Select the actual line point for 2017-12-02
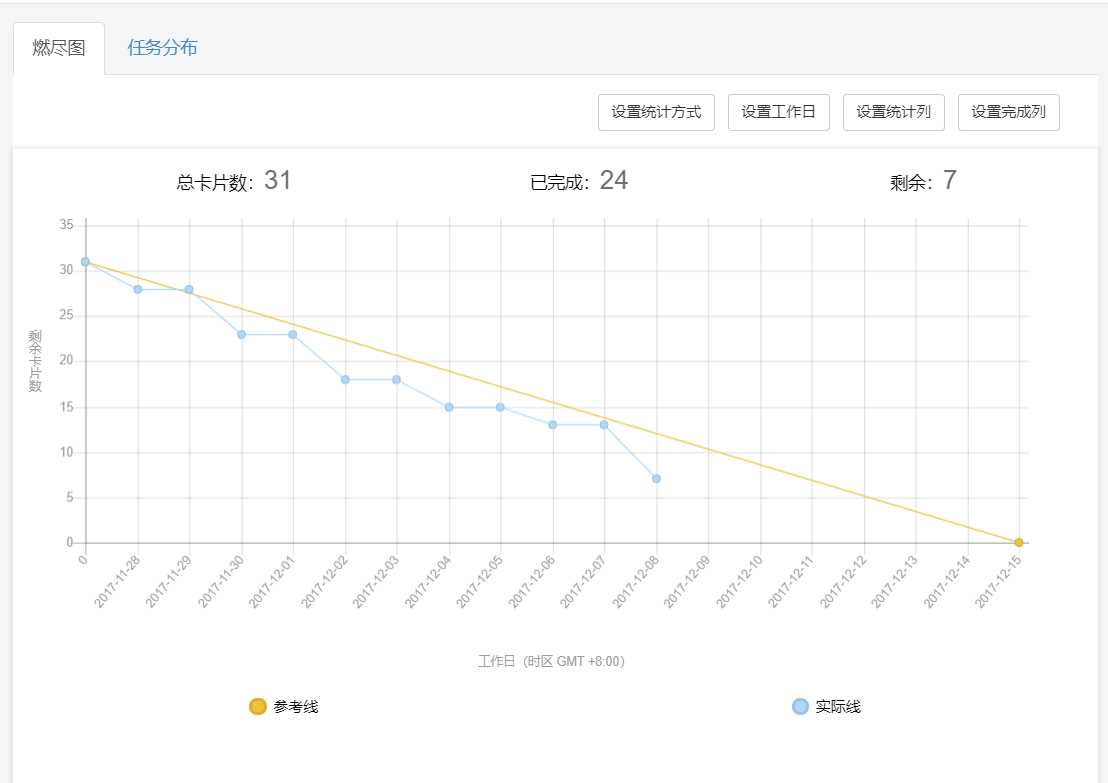Image resolution: width=1108 pixels, height=783 pixels. (x=346, y=379)
